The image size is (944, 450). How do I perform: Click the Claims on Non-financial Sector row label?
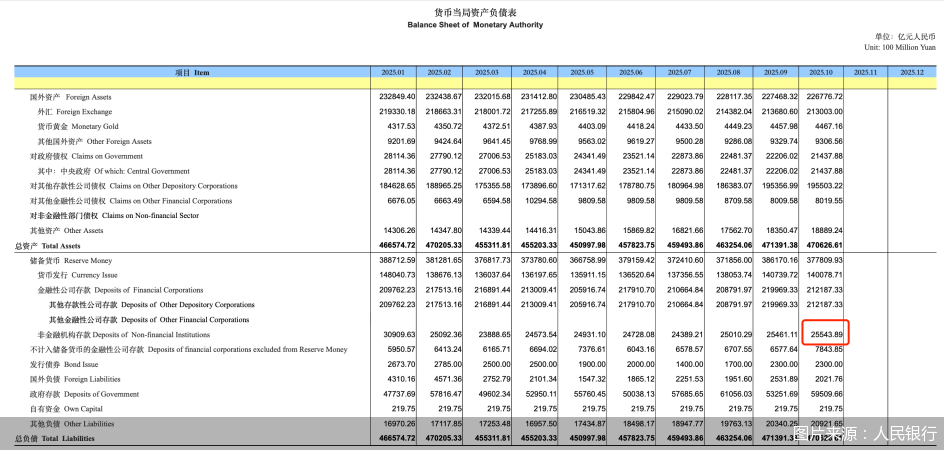point(112,215)
